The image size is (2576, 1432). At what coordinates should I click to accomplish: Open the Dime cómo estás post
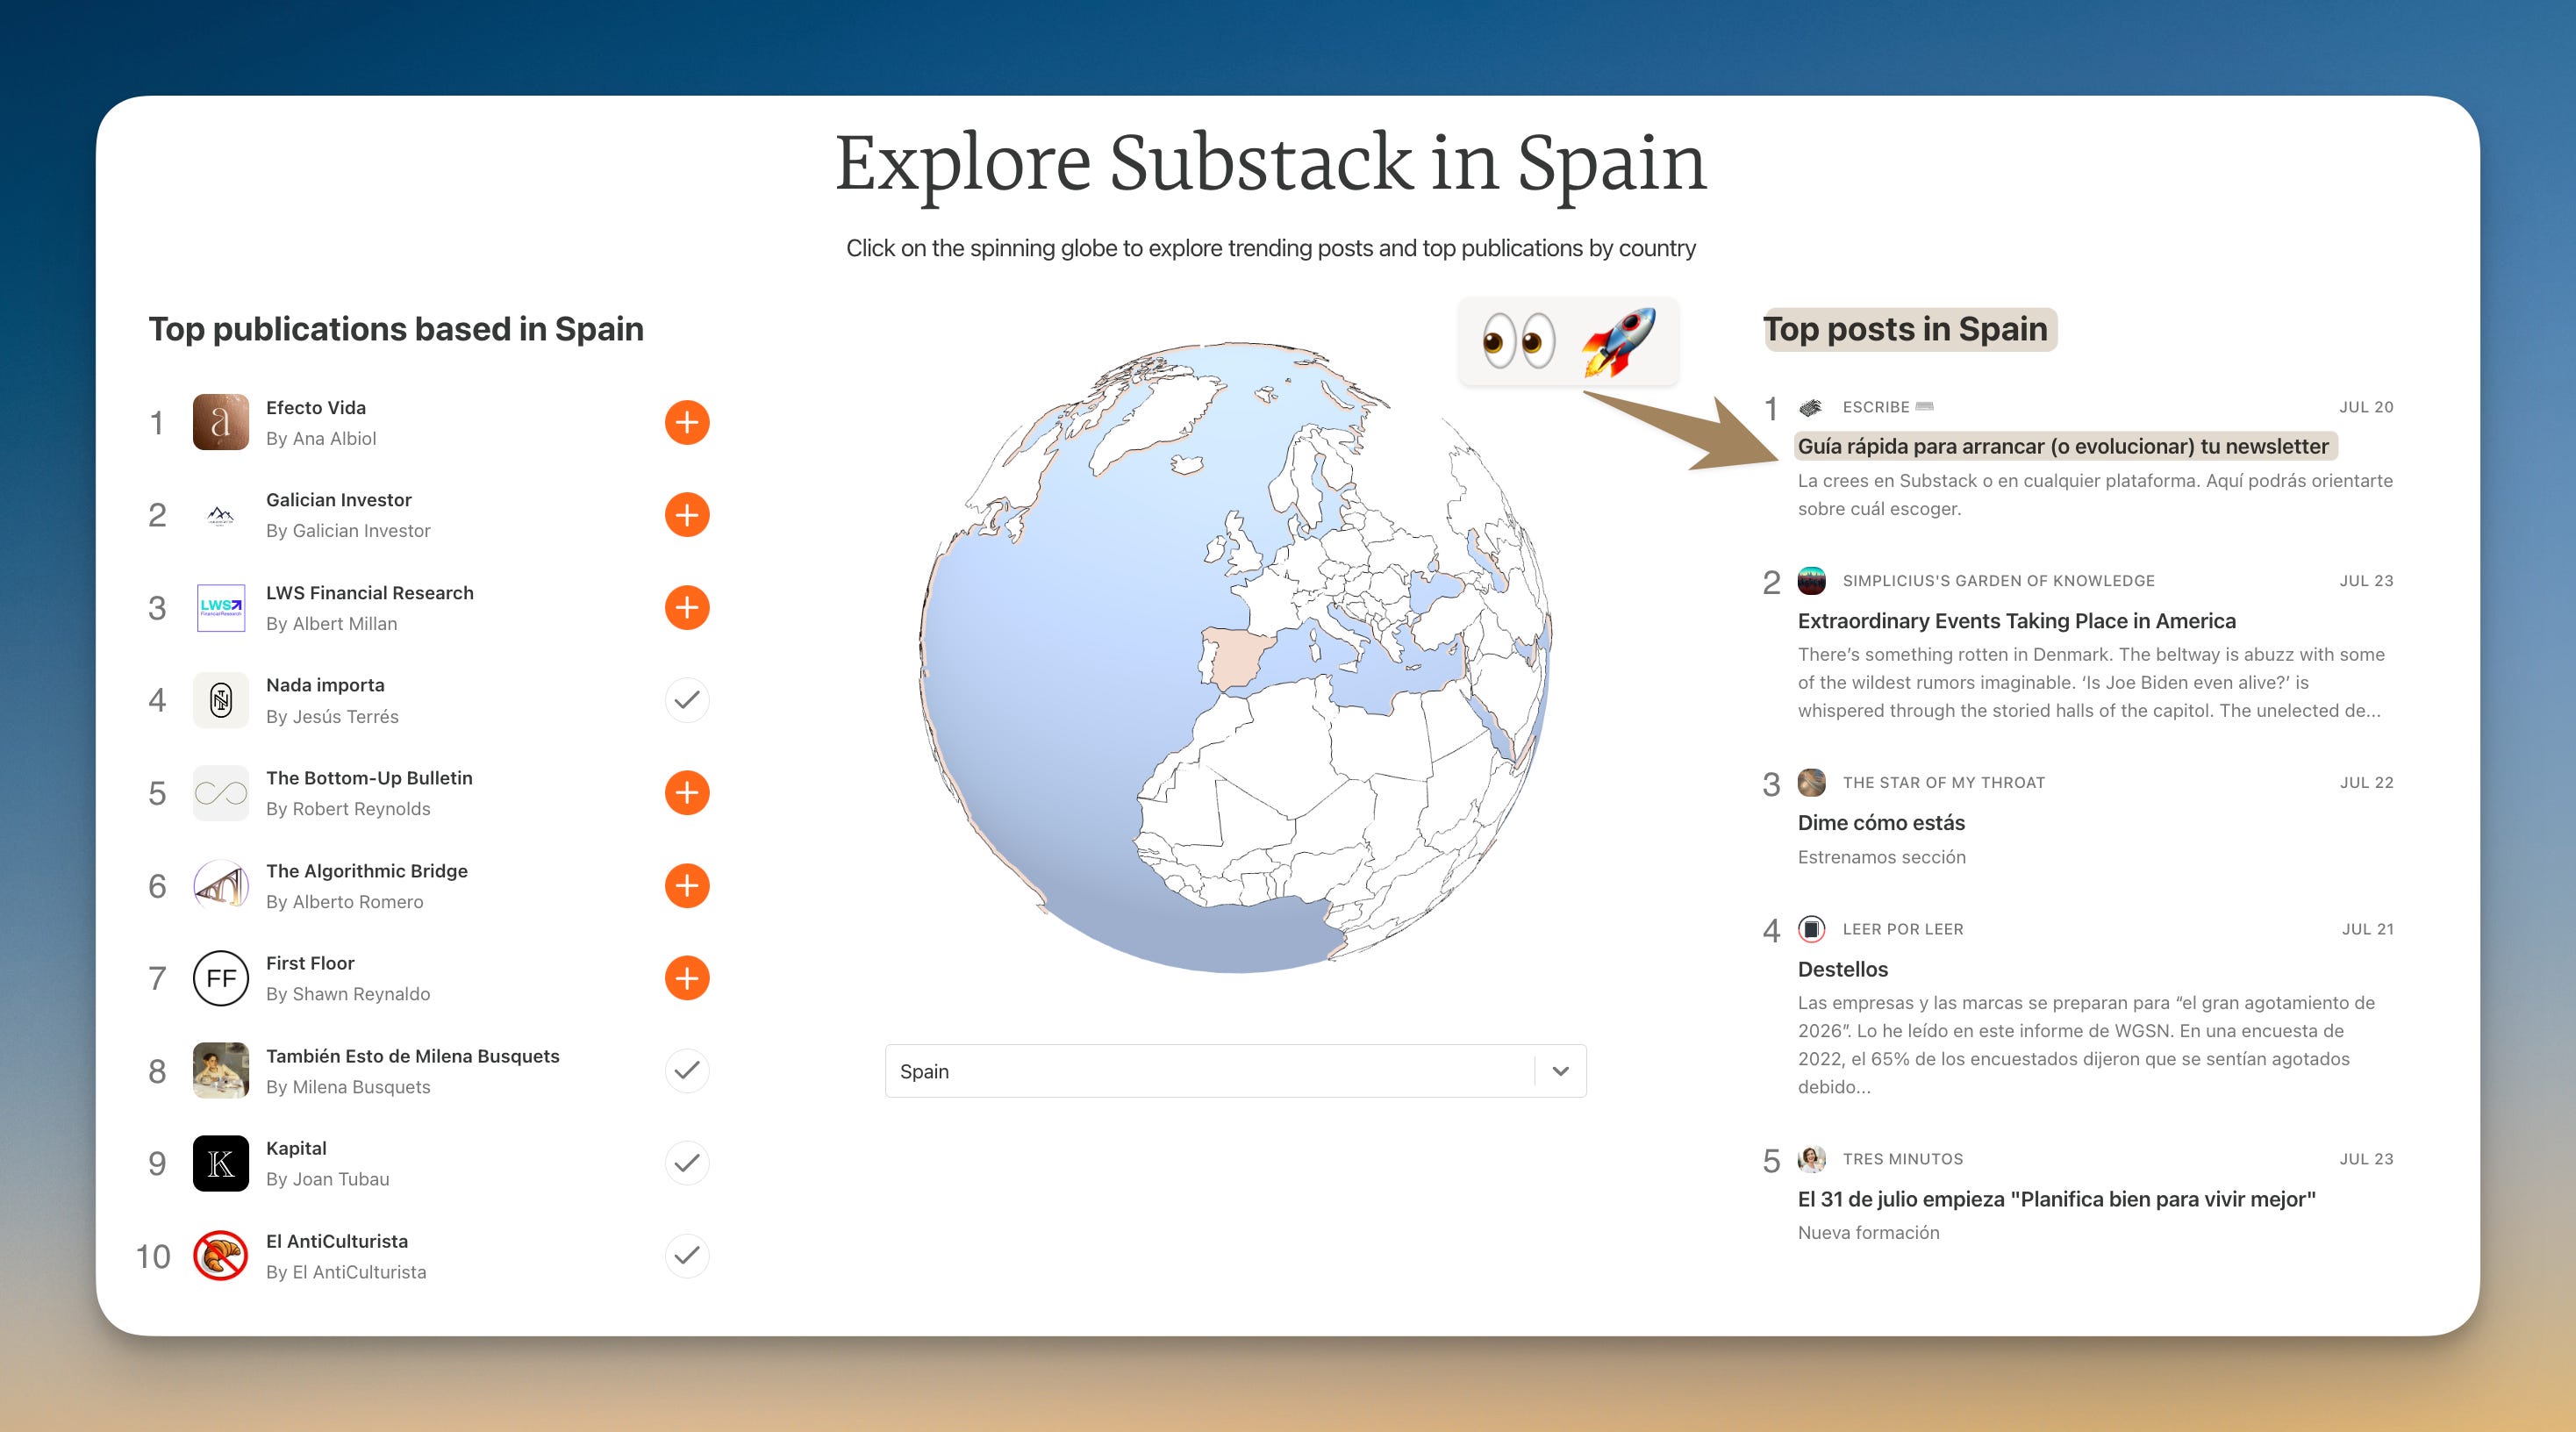(1880, 823)
